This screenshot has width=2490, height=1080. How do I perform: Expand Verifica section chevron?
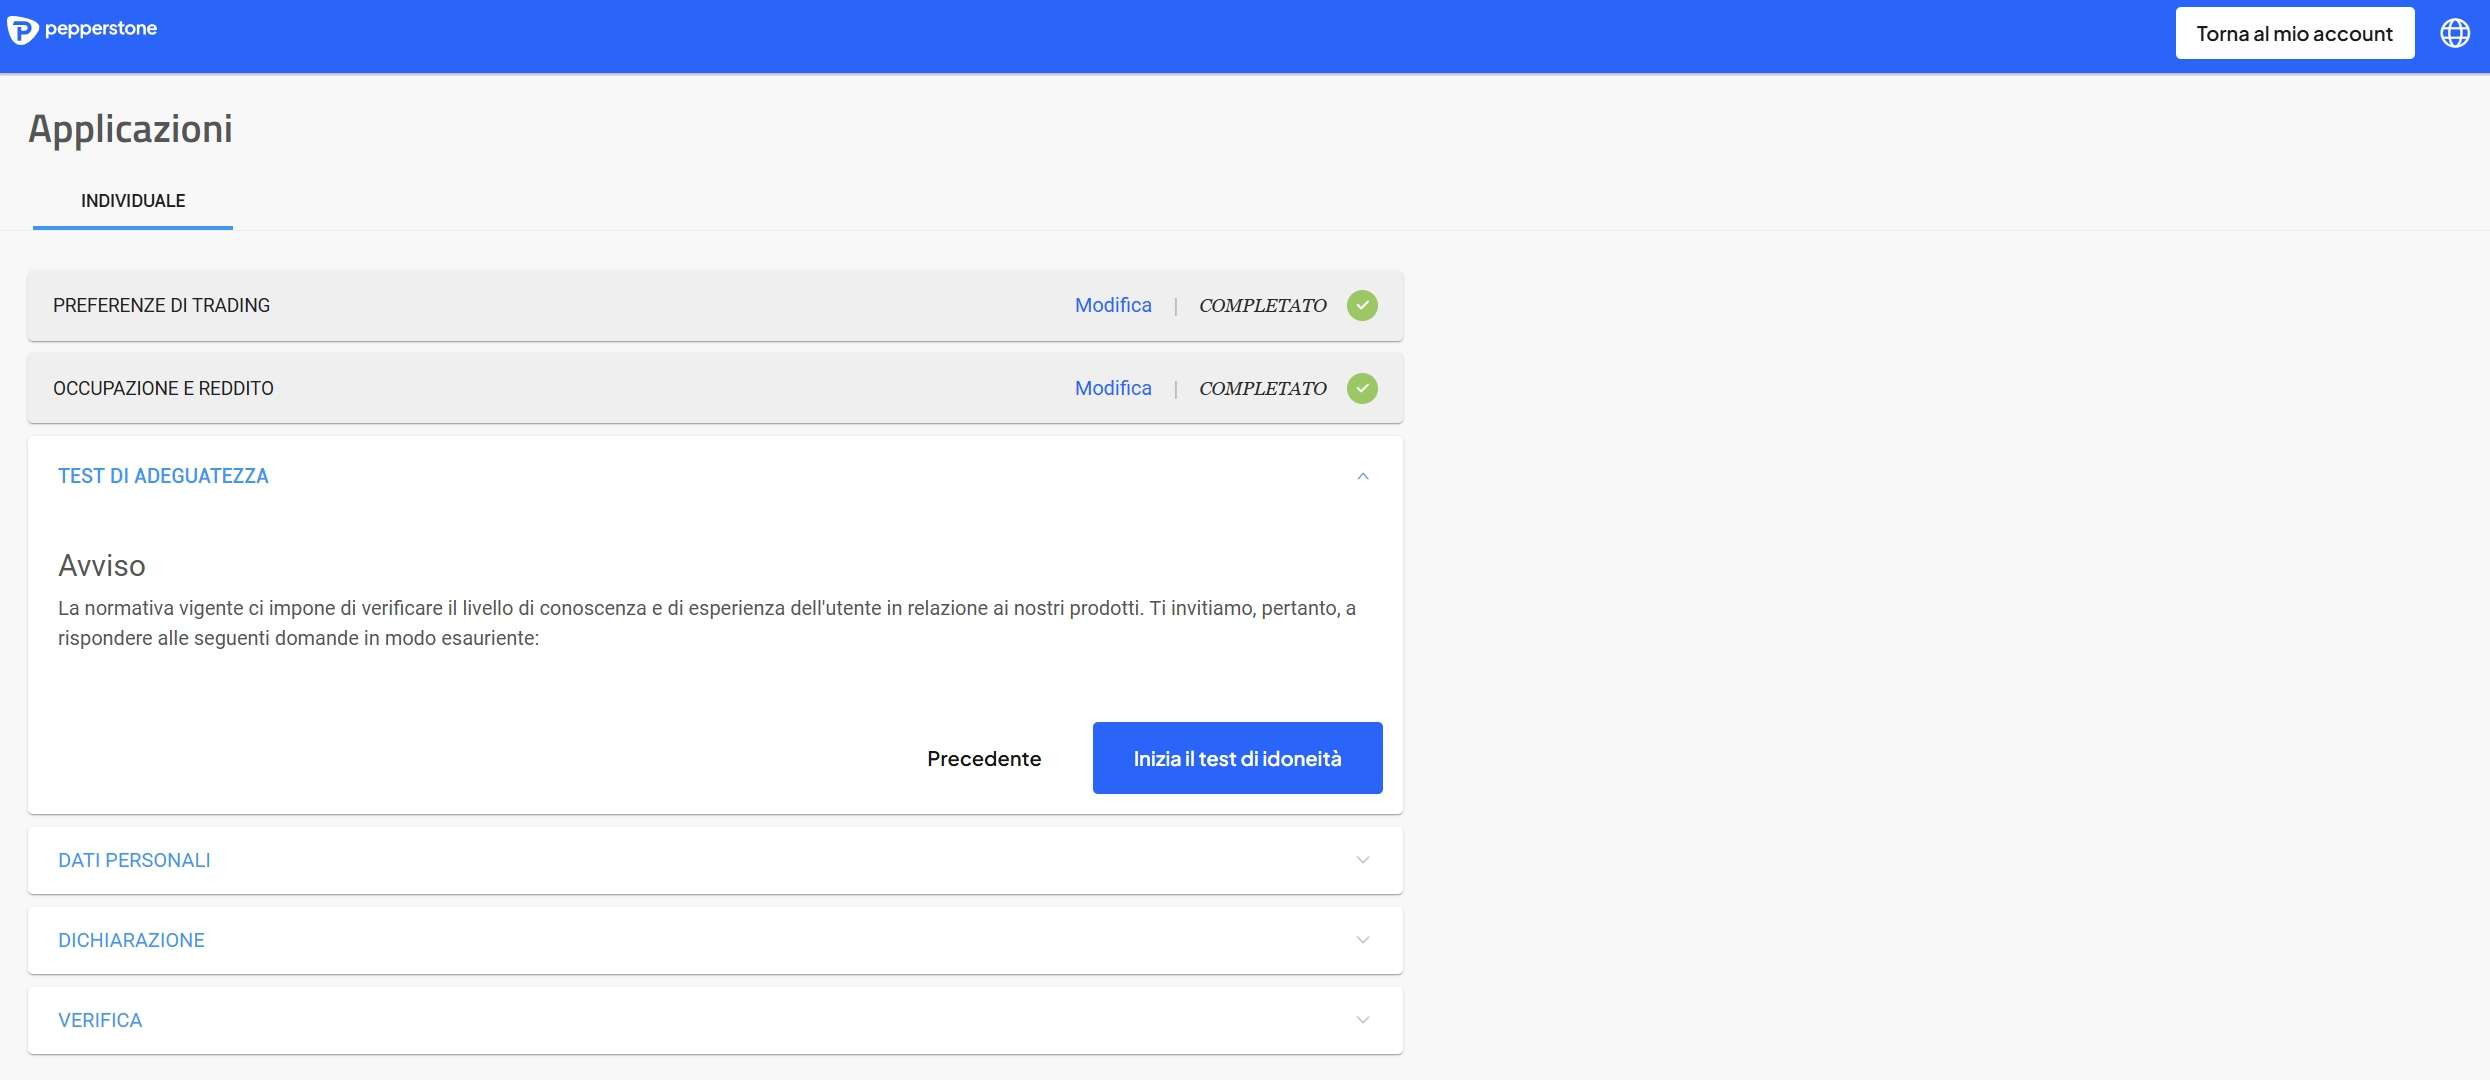pyautogui.click(x=1362, y=1020)
